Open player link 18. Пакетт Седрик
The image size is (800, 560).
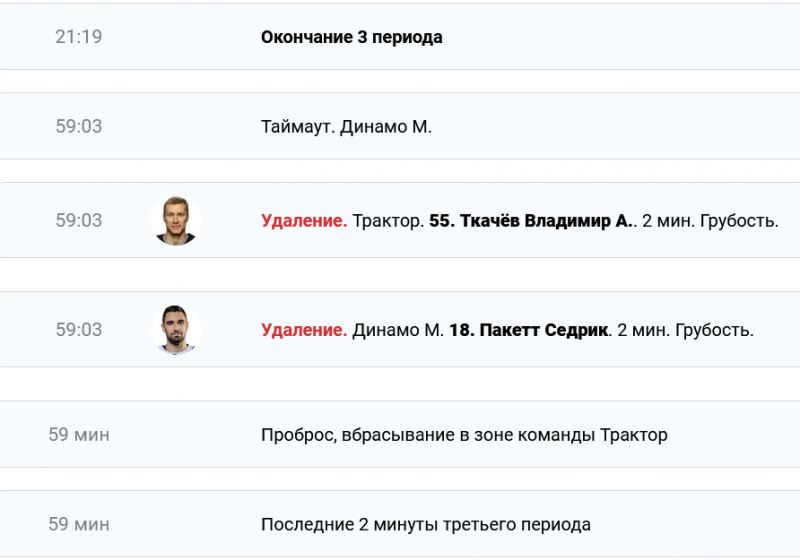coord(529,330)
